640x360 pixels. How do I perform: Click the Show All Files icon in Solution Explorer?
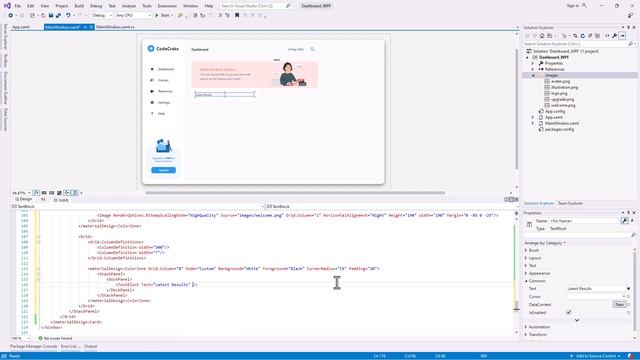[x=598, y=36]
